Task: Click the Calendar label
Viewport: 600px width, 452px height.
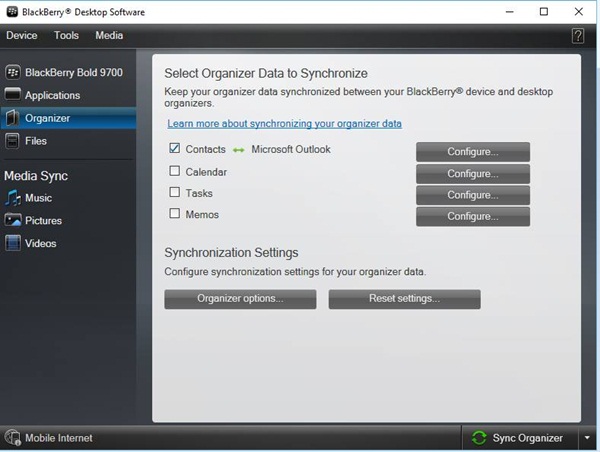Action: [x=206, y=172]
